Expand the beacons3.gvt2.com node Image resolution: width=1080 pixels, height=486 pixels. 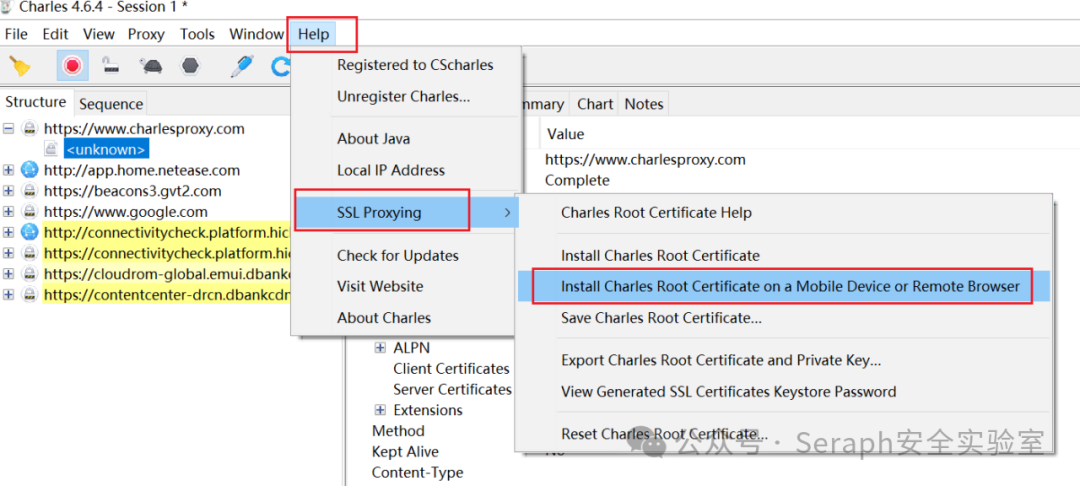8,191
